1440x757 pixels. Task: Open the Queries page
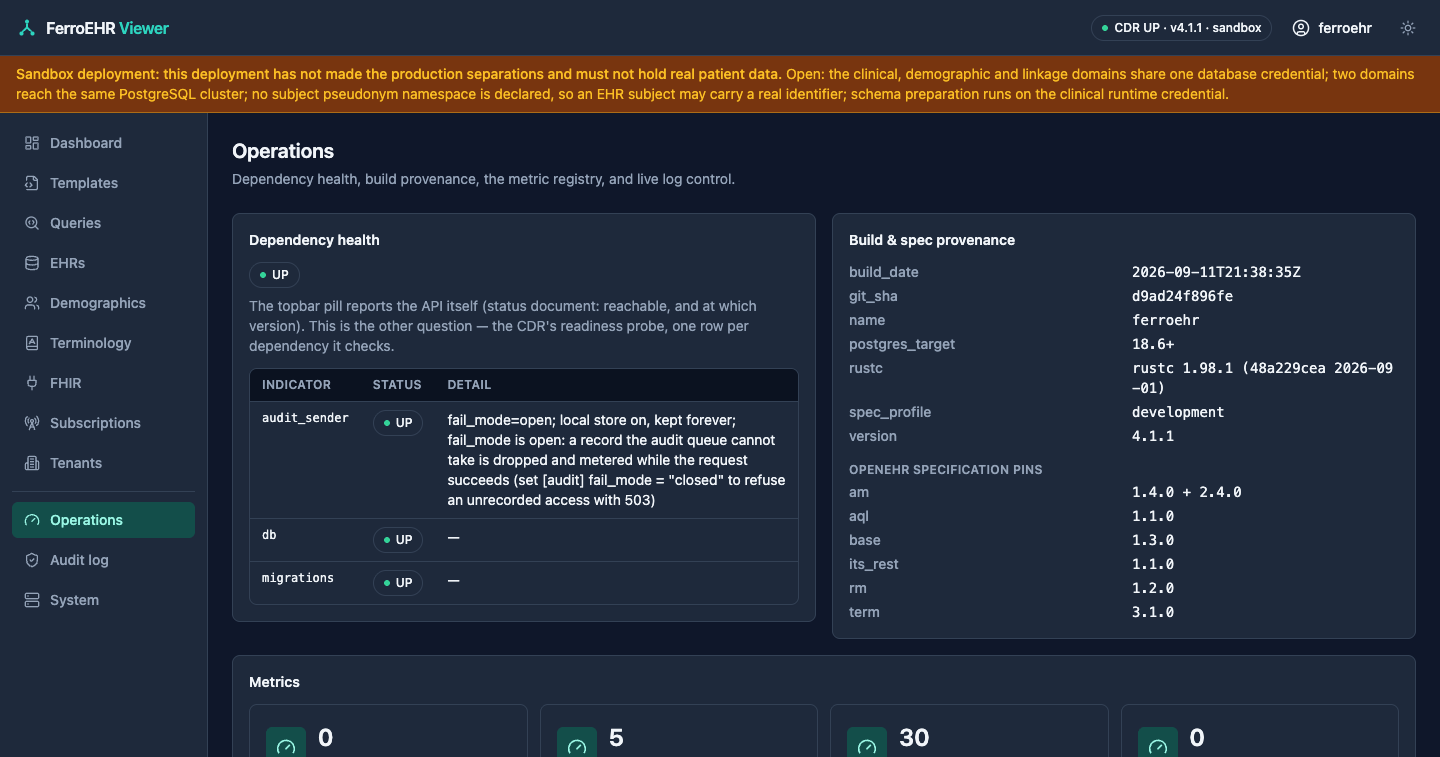(104, 223)
